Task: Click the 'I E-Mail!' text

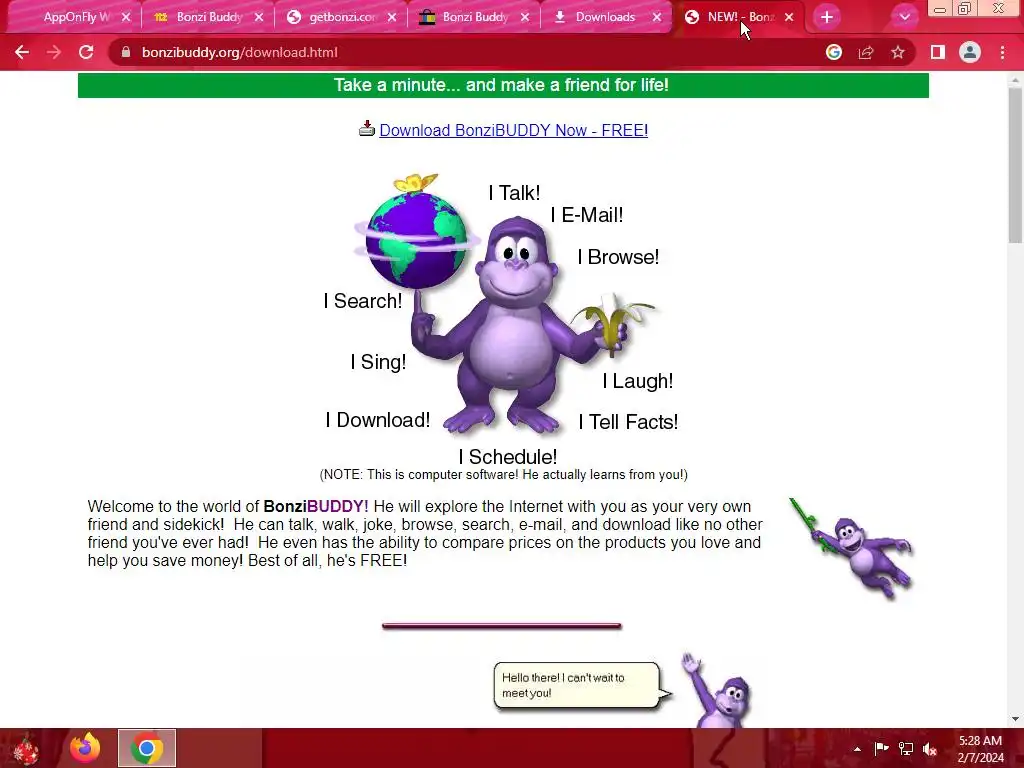Action: click(587, 215)
